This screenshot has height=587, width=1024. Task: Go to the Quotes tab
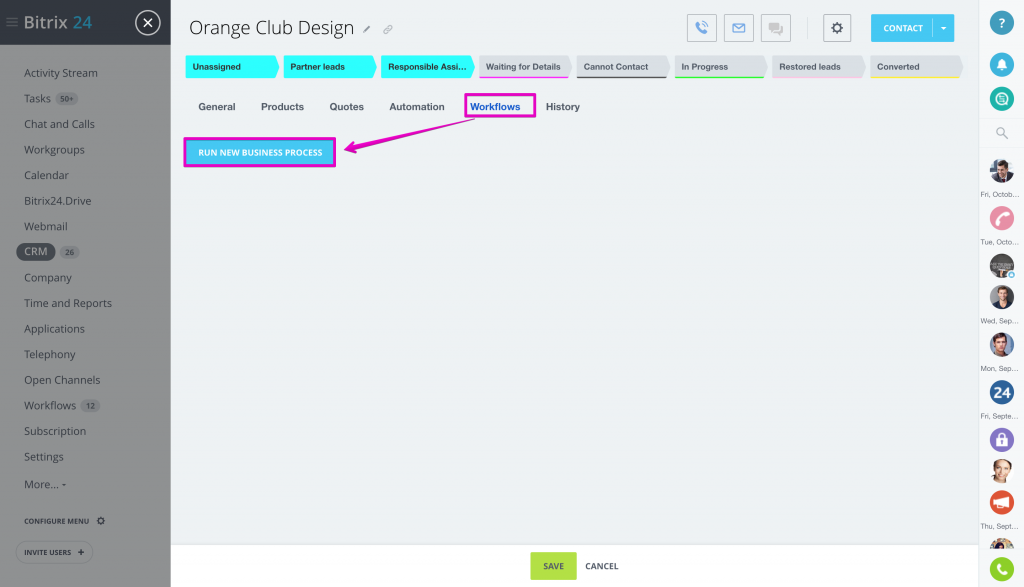[346, 106]
